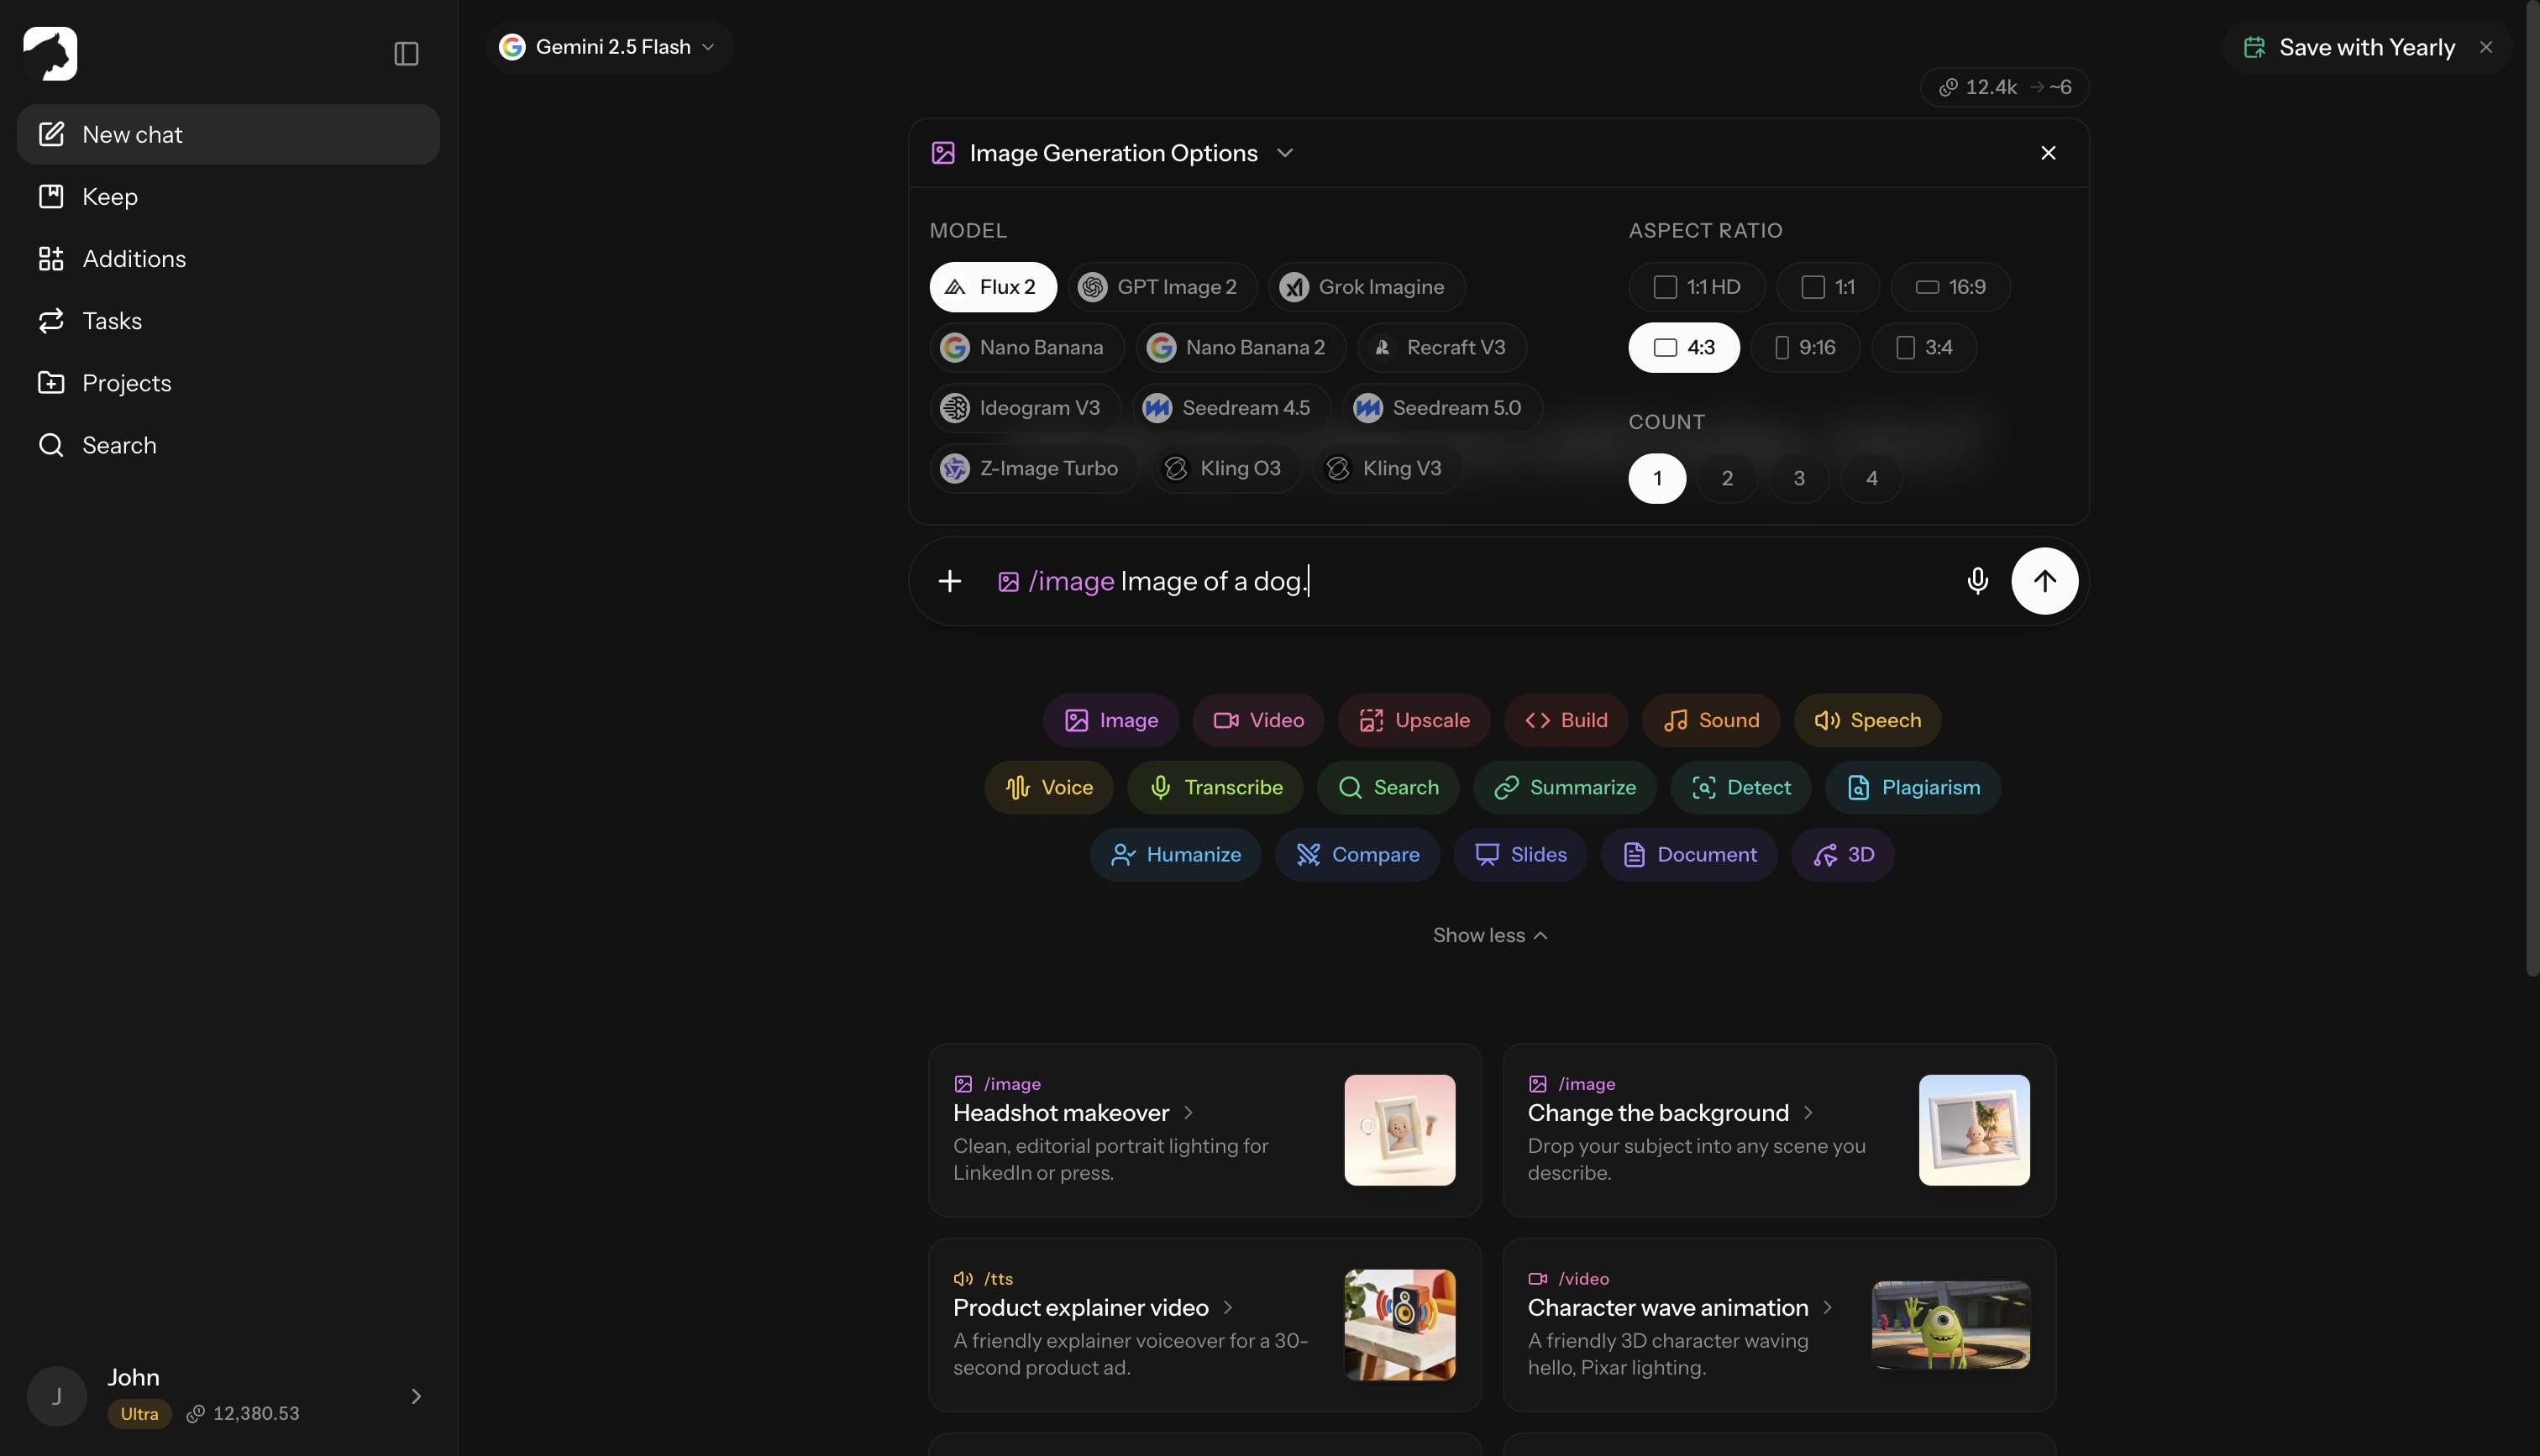Viewport: 2540px width, 1456px height.
Task: Open Keep in the sidebar
Action: click(228, 196)
